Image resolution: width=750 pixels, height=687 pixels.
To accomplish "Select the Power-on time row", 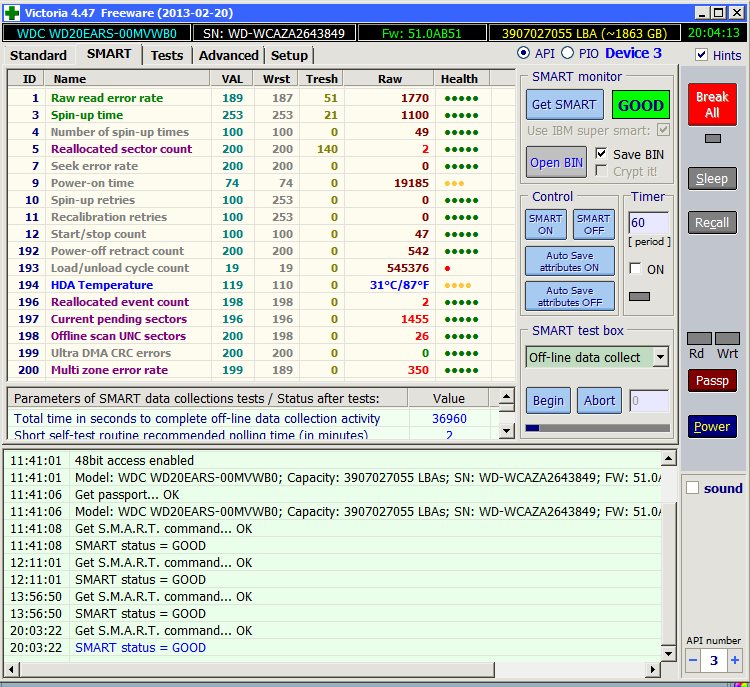I will (x=261, y=183).
